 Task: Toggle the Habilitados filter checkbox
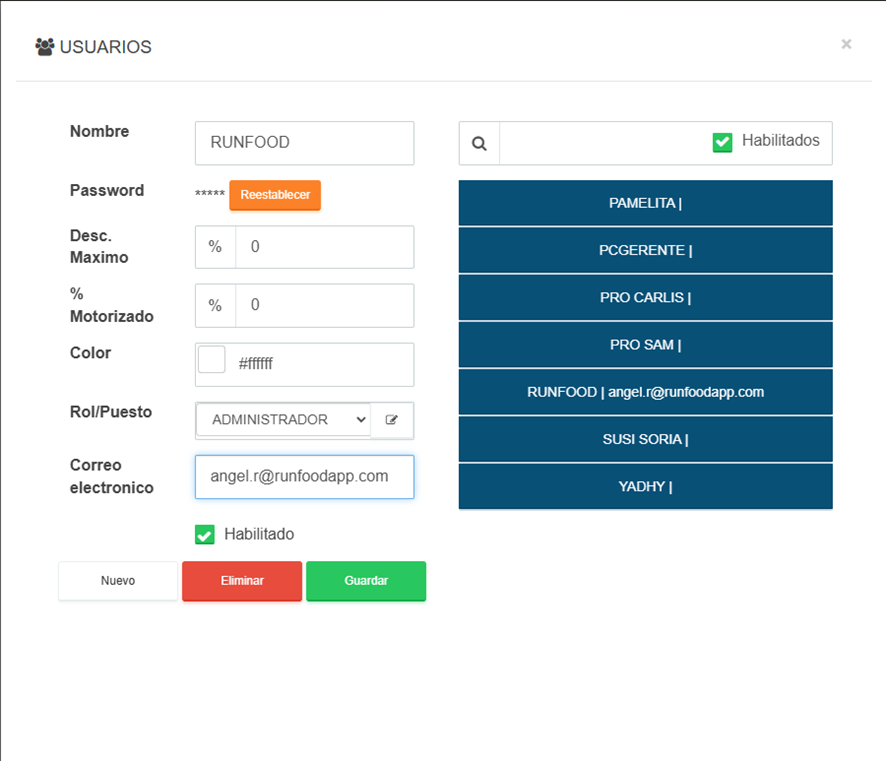pyautogui.click(x=722, y=142)
